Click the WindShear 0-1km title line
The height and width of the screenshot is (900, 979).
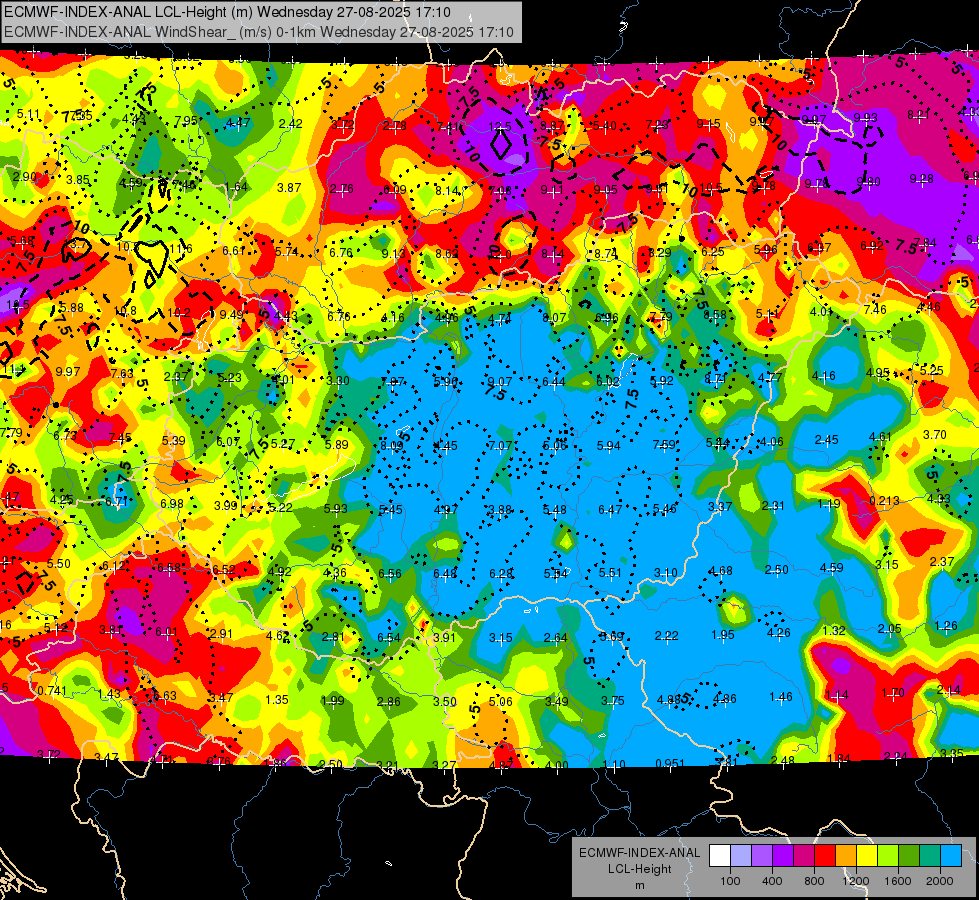pos(258,32)
